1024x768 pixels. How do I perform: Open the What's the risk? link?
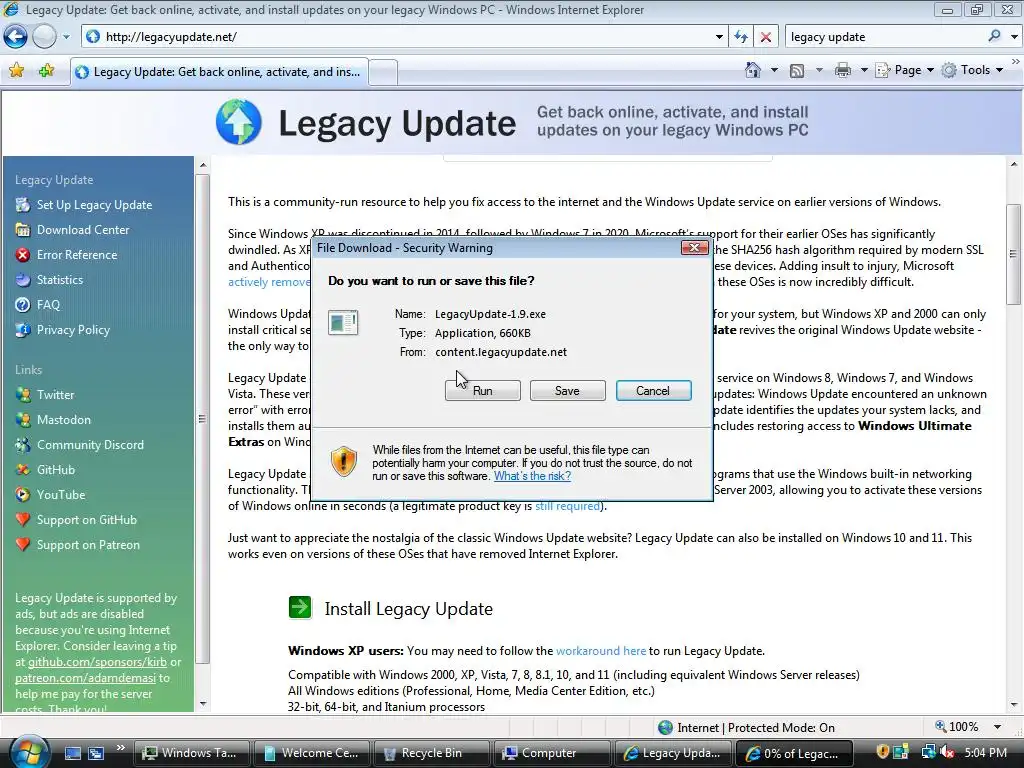tap(532, 476)
